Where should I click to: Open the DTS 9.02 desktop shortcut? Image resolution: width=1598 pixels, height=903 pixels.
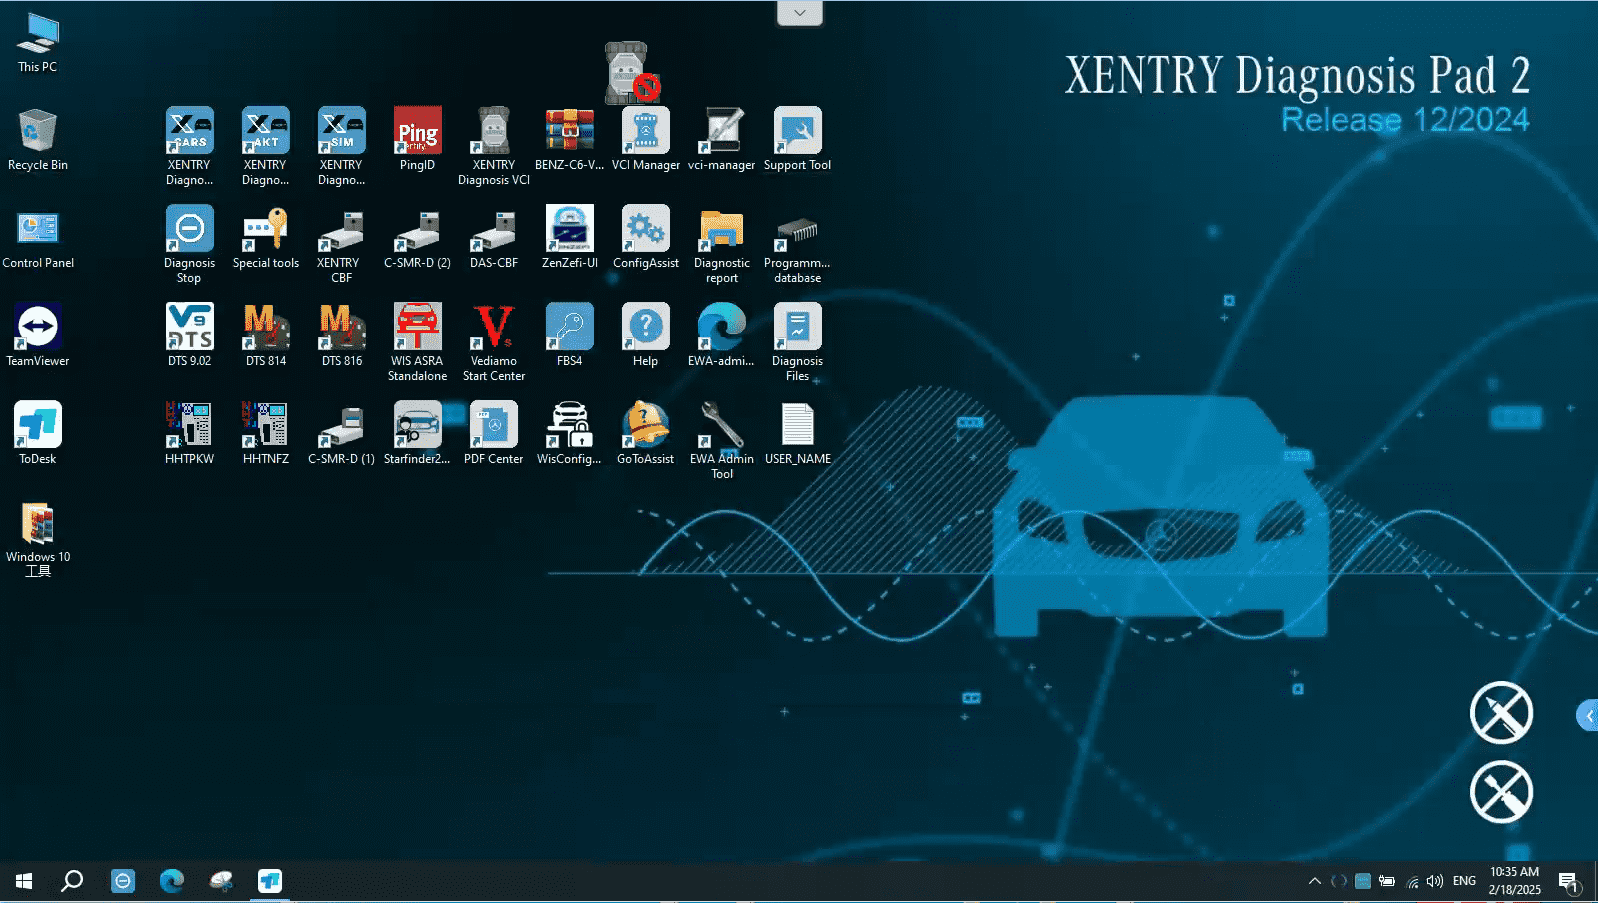(189, 329)
